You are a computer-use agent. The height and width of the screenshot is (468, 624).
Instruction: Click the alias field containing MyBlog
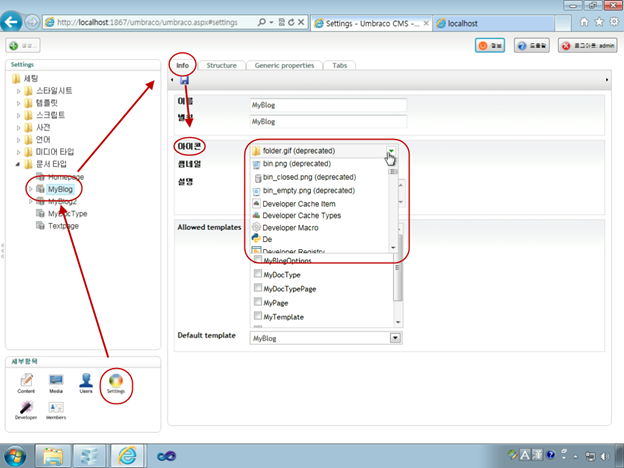pos(328,121)
